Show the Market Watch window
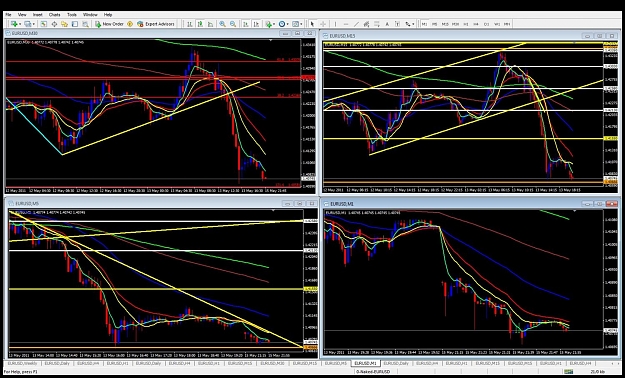The image size is (625, 378). pos(43,24)
